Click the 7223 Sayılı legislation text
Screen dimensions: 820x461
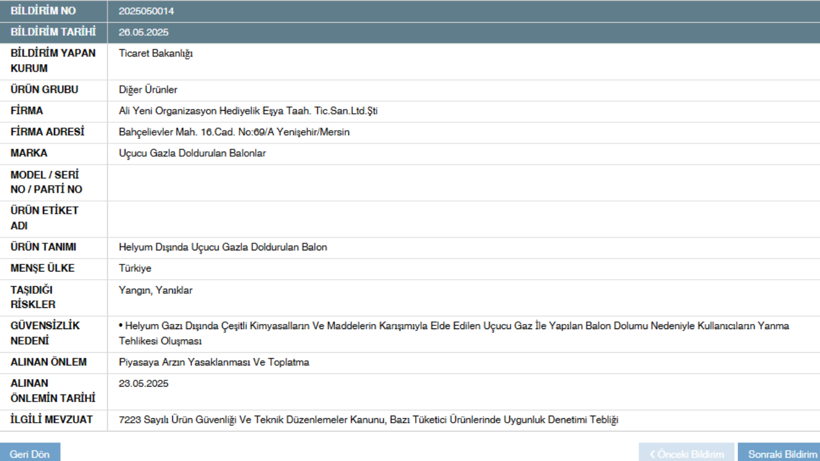(x=368, y=420)
